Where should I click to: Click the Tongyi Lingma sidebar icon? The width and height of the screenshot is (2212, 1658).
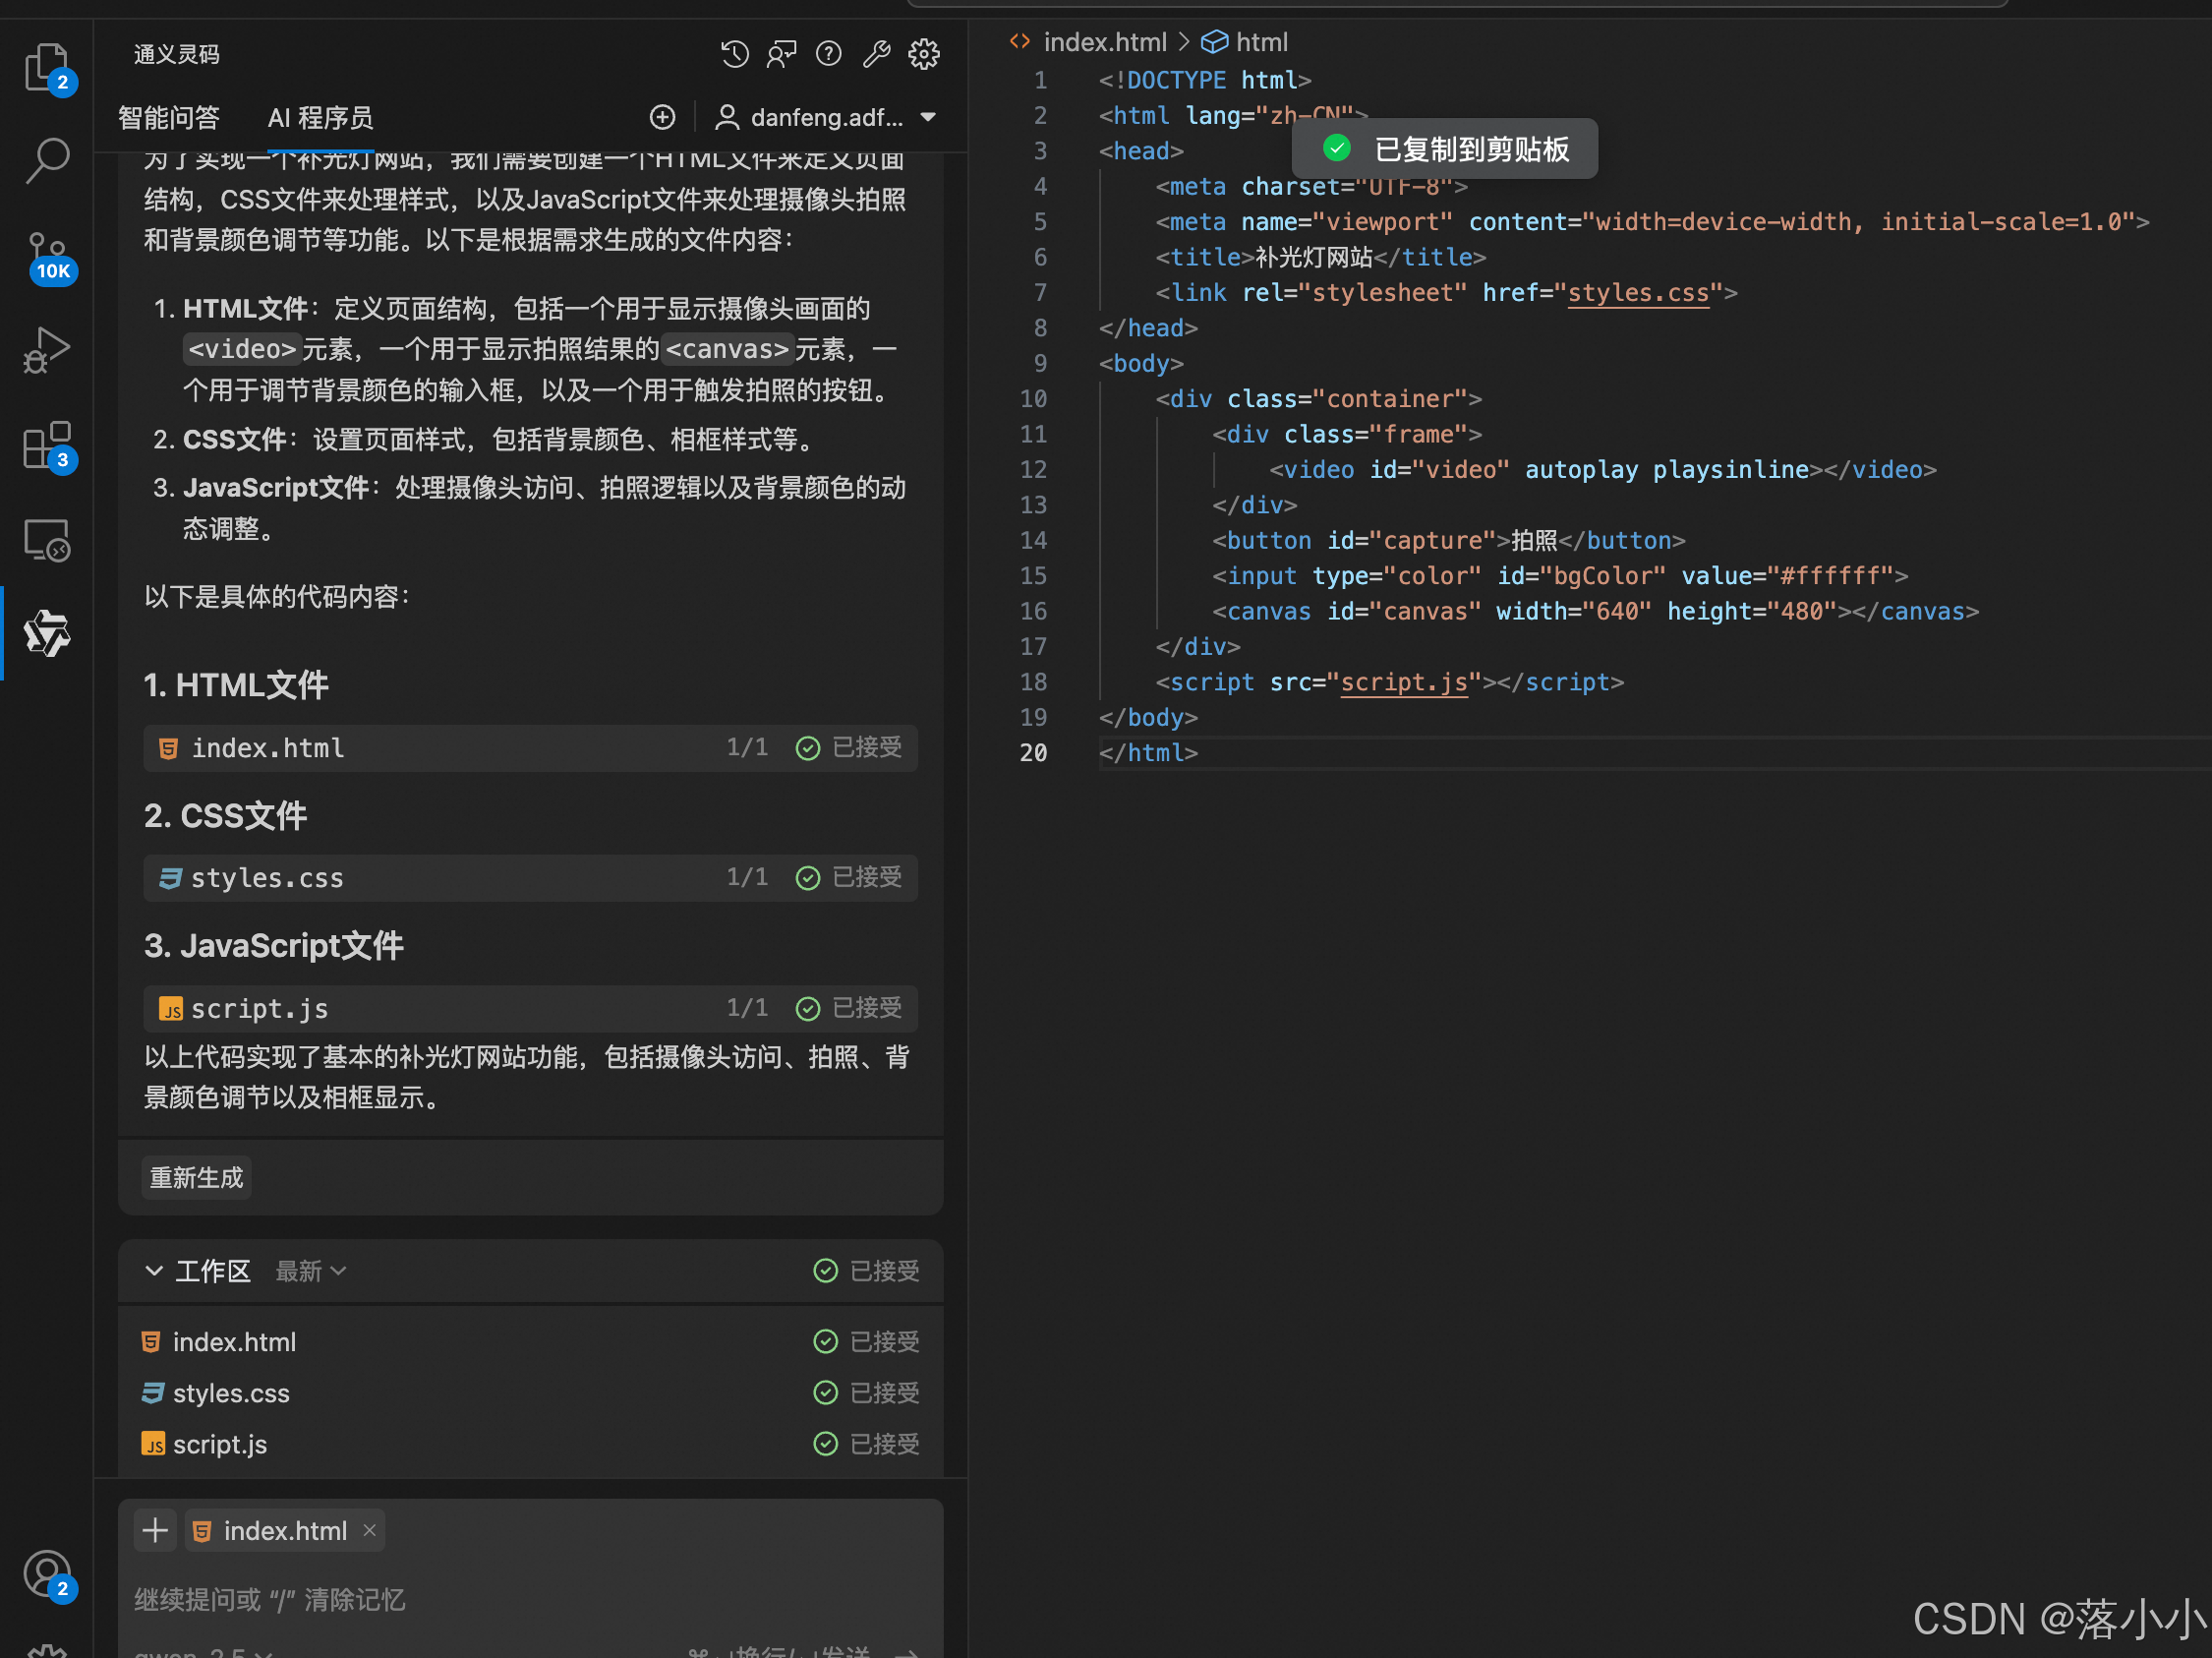pos(46,633)
